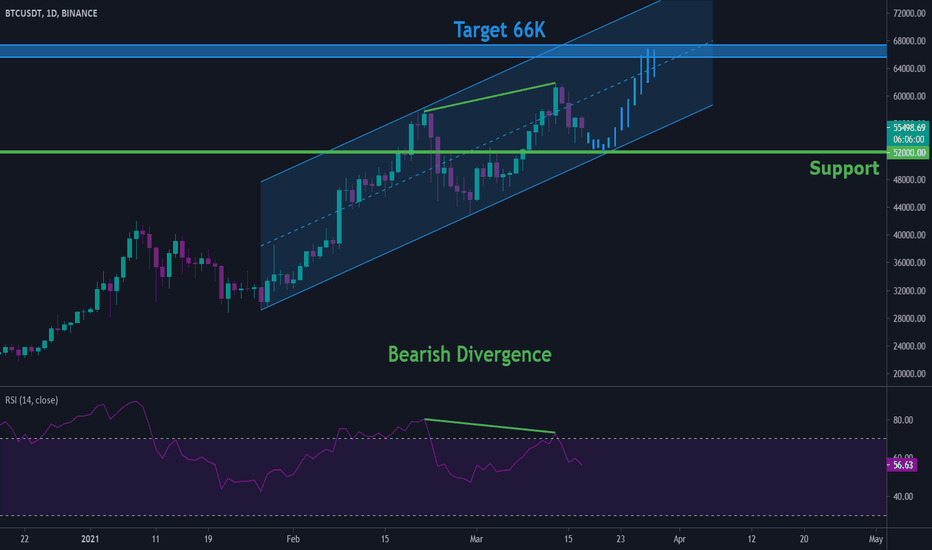Click the BTCUSDT, 1D, BINANCE symbol label
This screenshot has height=550, width=932.
pyautogui.click(x=51, y=13)
